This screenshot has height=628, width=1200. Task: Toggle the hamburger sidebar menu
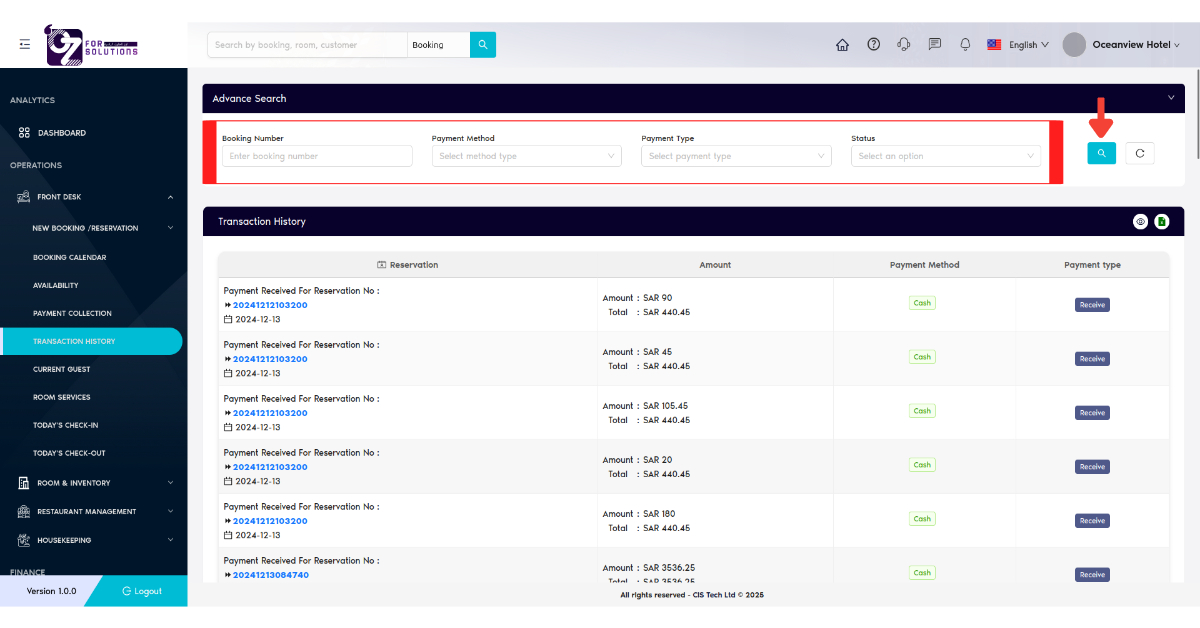tap(24, 44)
